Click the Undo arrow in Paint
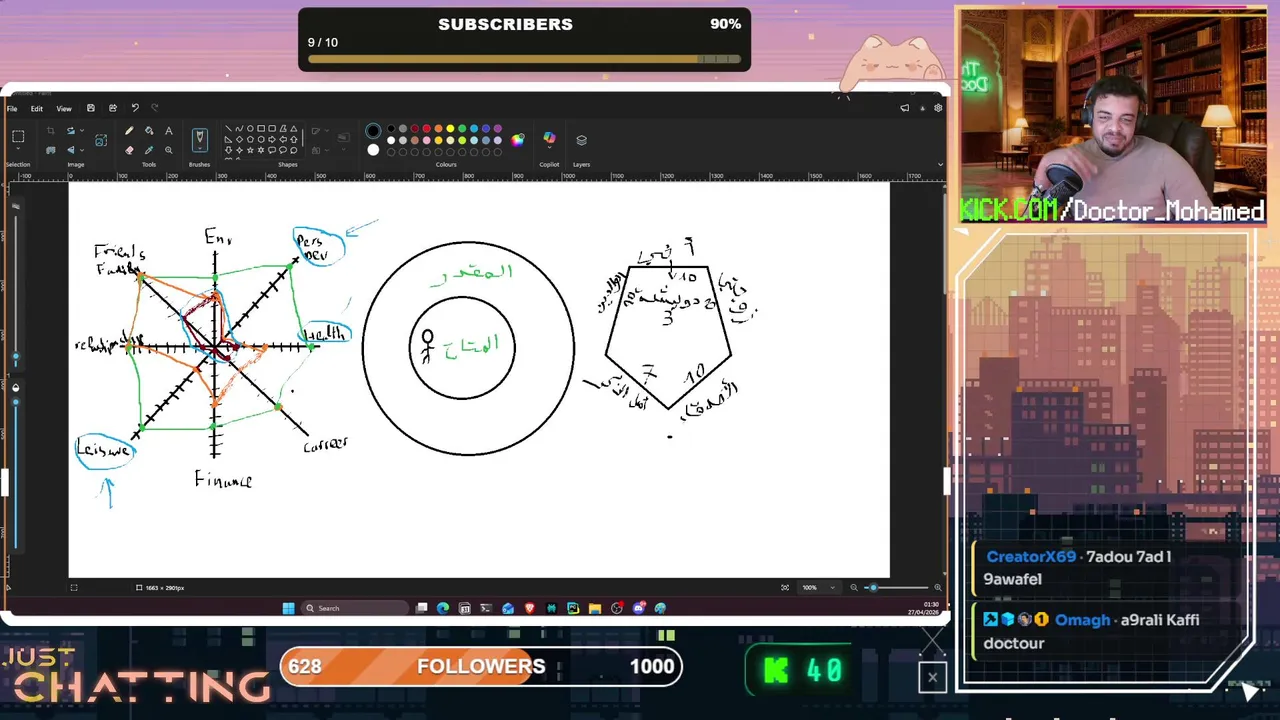 [x=135, y=108]
